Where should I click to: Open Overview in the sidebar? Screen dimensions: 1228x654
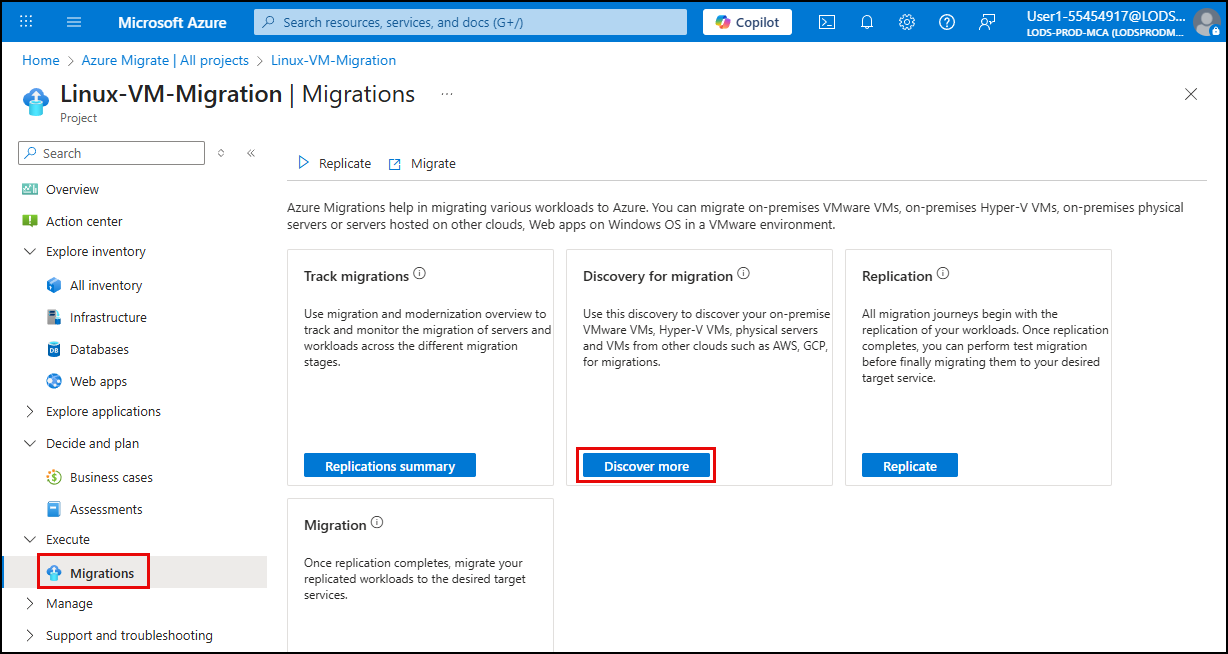click(x=72, y=189)
